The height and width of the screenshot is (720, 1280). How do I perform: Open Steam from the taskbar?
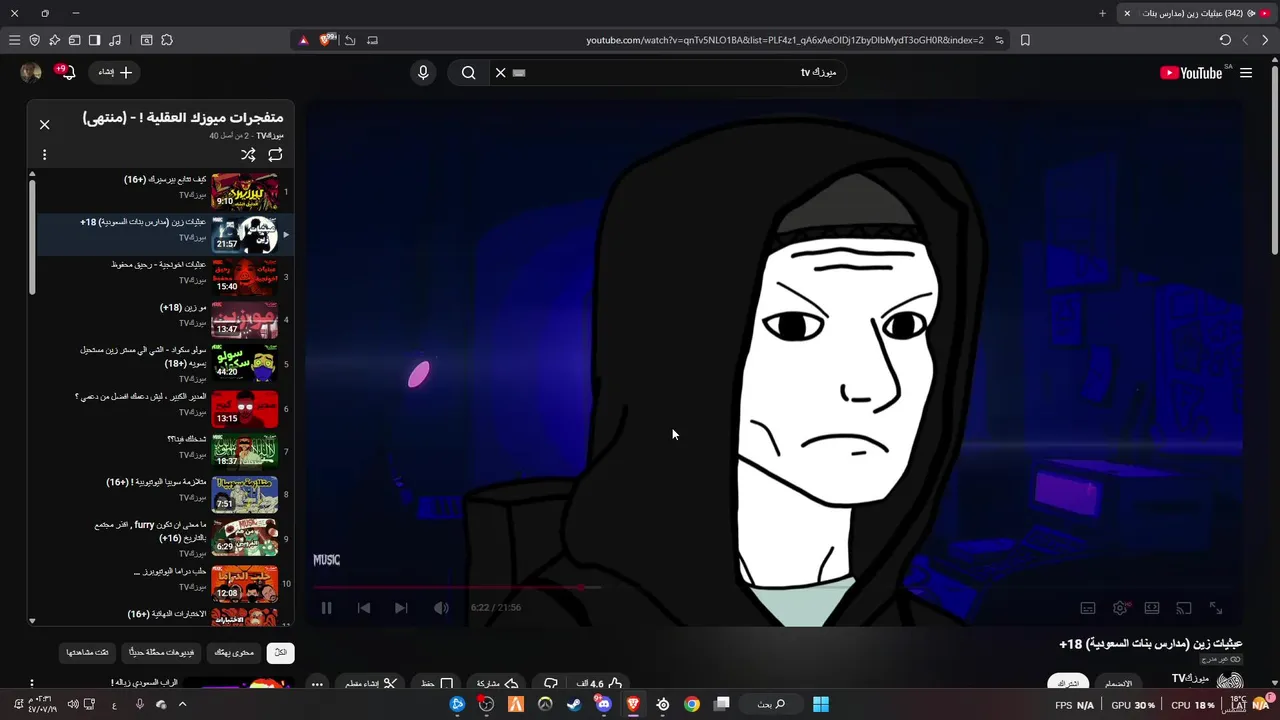point(574,704)
